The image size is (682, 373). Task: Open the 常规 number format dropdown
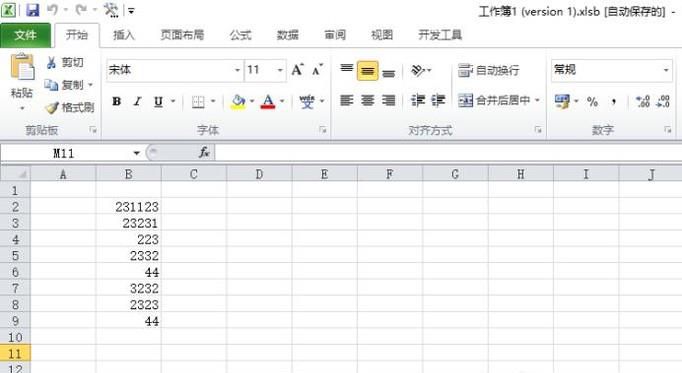[x=665, y=70]
